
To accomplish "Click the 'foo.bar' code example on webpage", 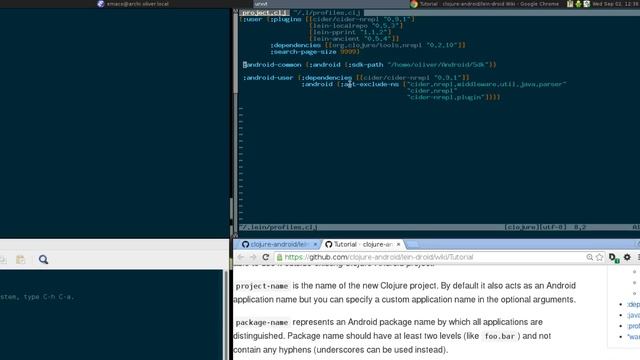I will (x=499, y=336).
